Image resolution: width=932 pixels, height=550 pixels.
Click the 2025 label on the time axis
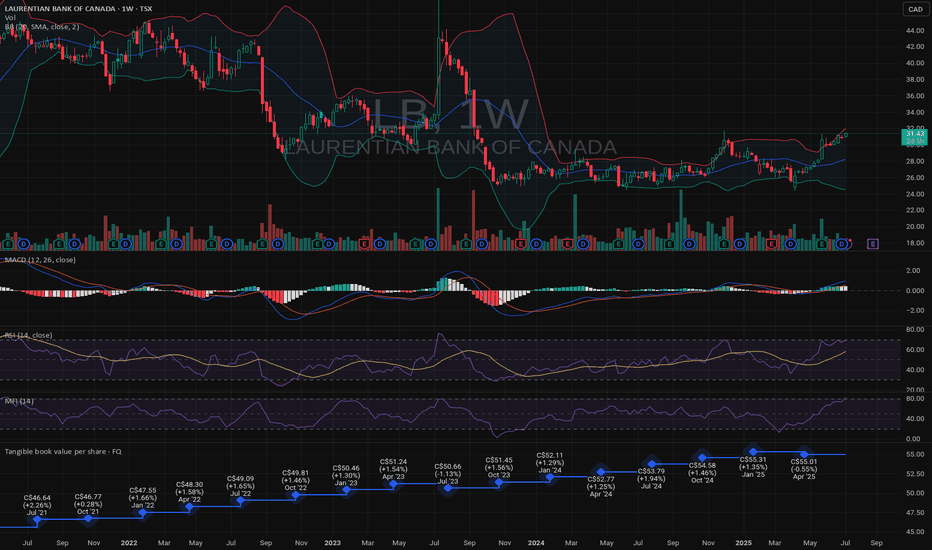click(744, 543)
